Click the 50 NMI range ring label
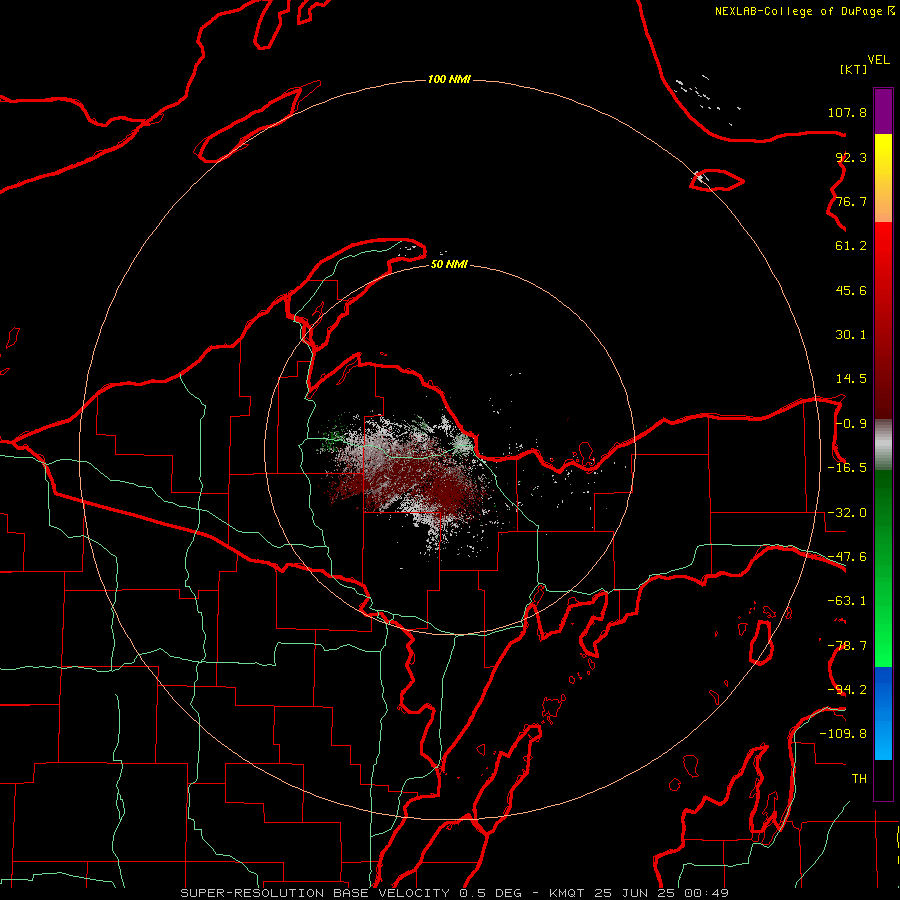 pyautogui.click(x=449, y=264)
